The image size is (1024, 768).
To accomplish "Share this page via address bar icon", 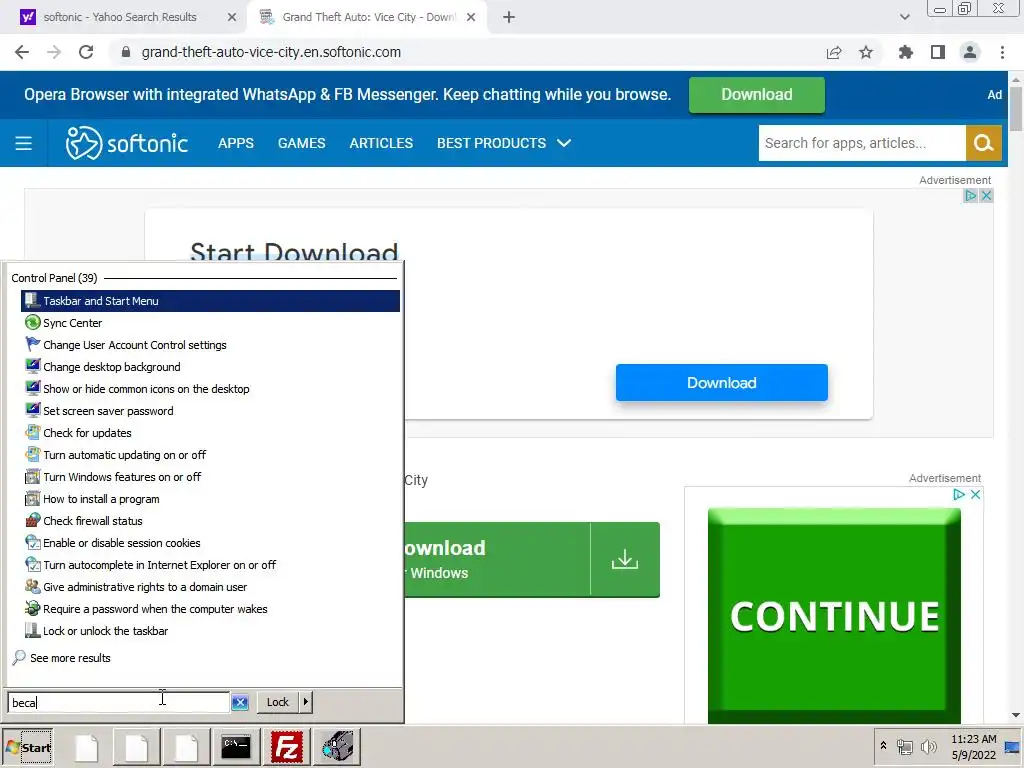I will pyautogui.click(x=834, y=52).
